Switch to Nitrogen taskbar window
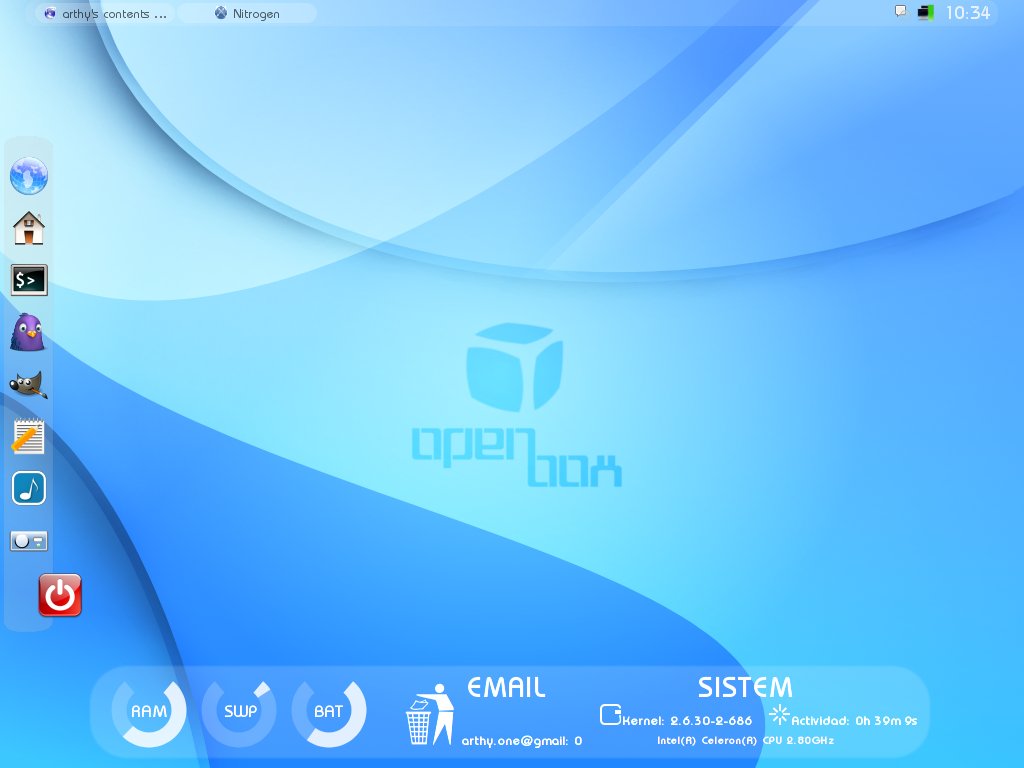Viewport: 1024px width, 768px height. [248, 14]
